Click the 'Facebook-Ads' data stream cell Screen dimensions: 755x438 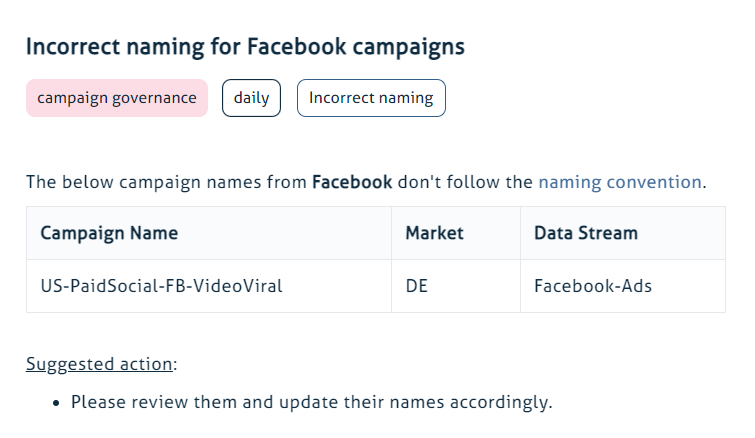pyautogui.click(x=593, y=286)
